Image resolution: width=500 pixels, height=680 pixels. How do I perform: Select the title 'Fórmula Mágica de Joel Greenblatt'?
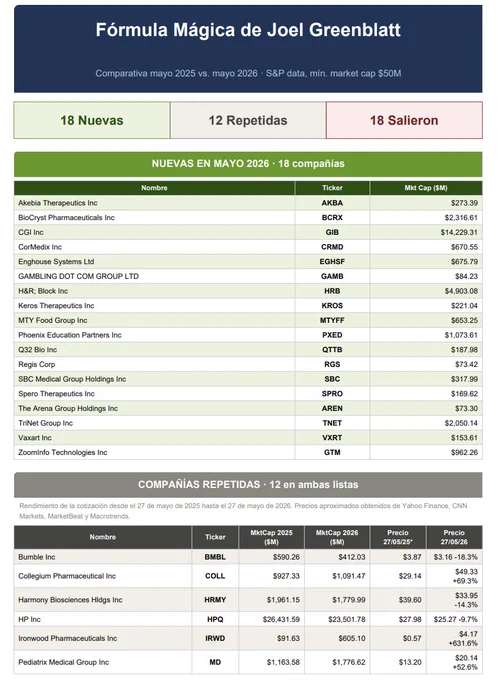248,30
